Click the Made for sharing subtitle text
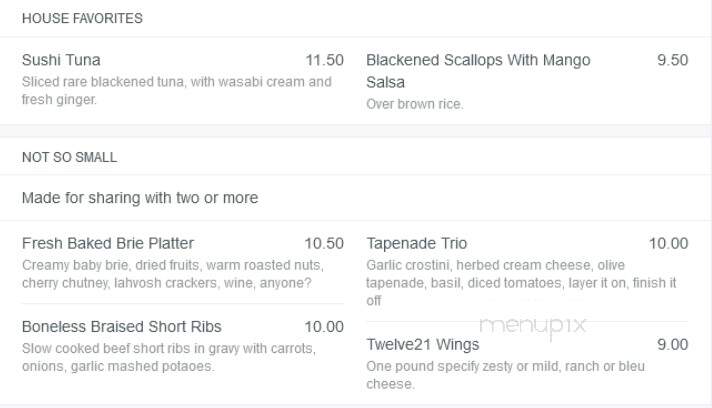 coord(140,198)
